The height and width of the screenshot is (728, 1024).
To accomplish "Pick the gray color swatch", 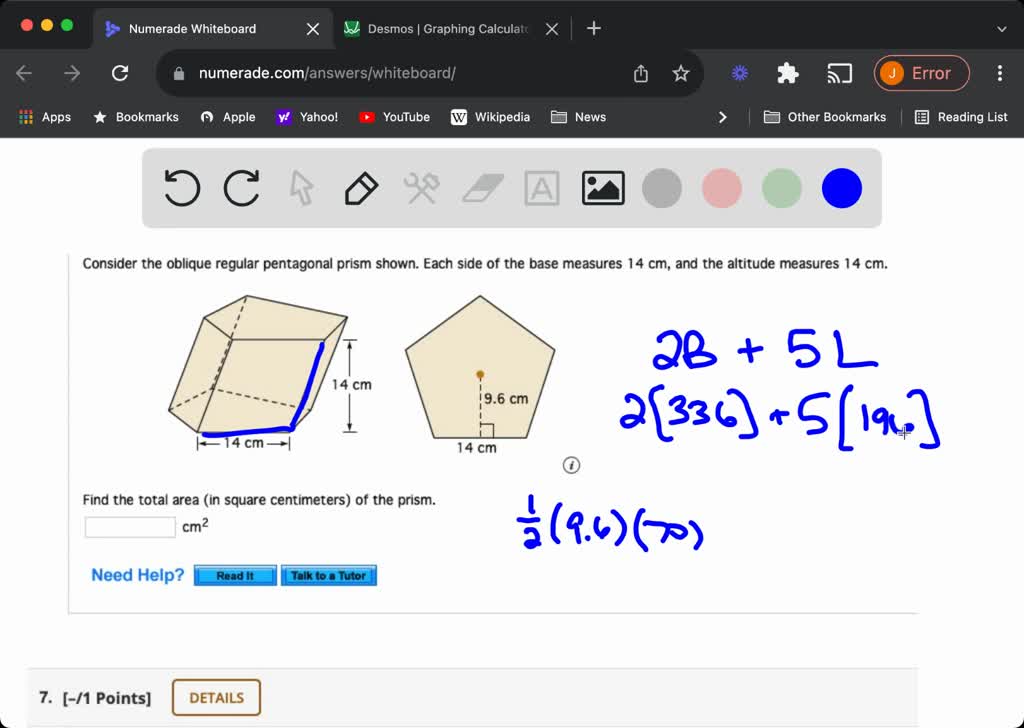I will pos(662,188).
